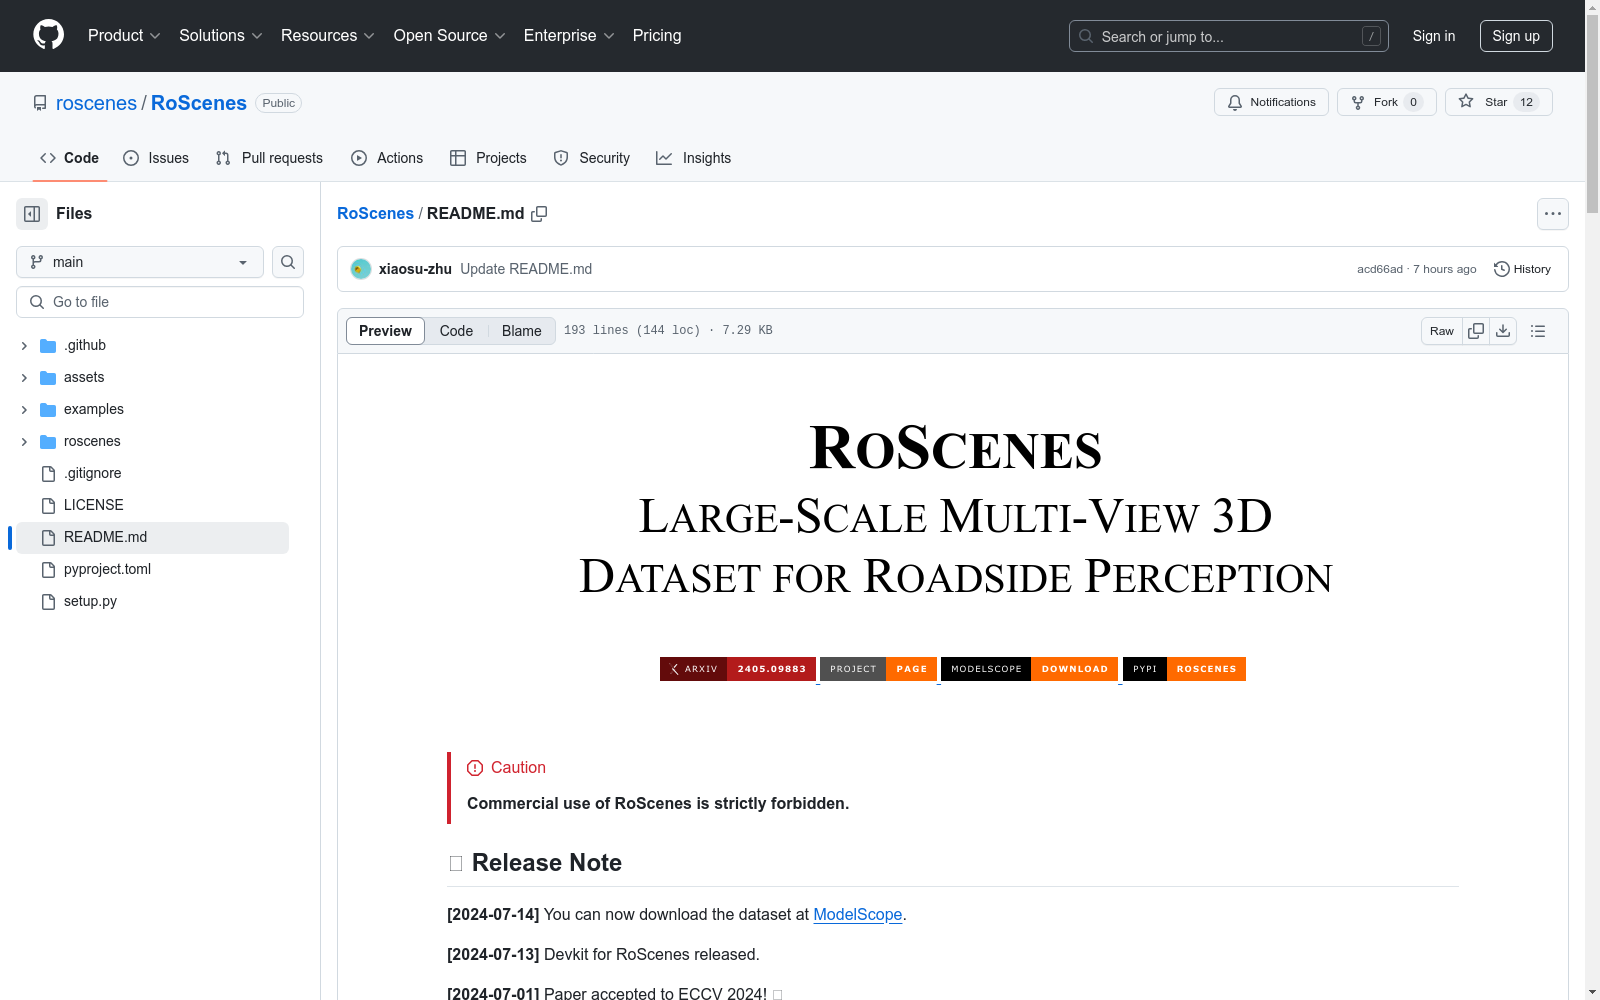Open the README outline view
The width and height of the screenshot is (1600, 1000).
pyautogui.click(x=1538, y=330)
